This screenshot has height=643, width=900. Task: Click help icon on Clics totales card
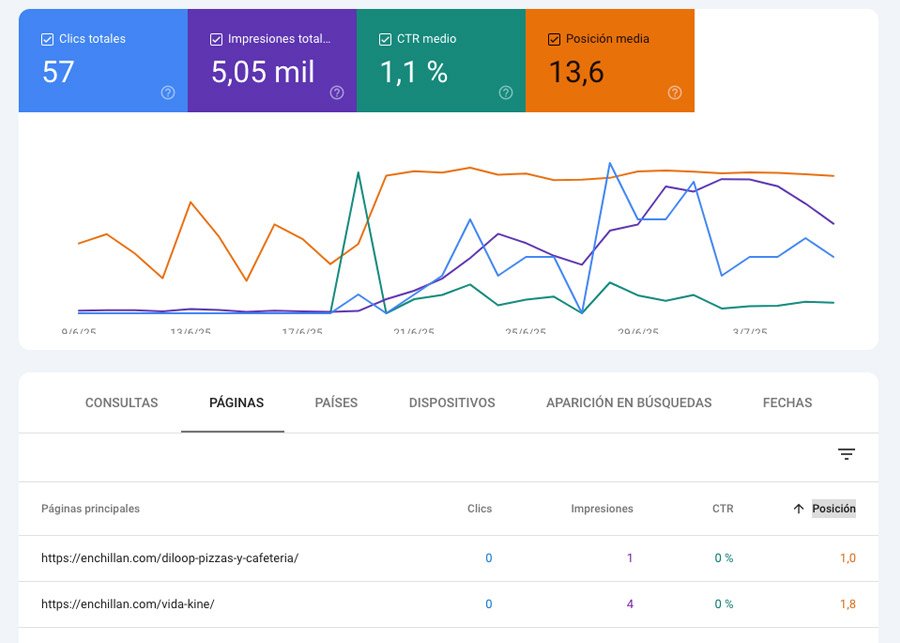(168, 93)
